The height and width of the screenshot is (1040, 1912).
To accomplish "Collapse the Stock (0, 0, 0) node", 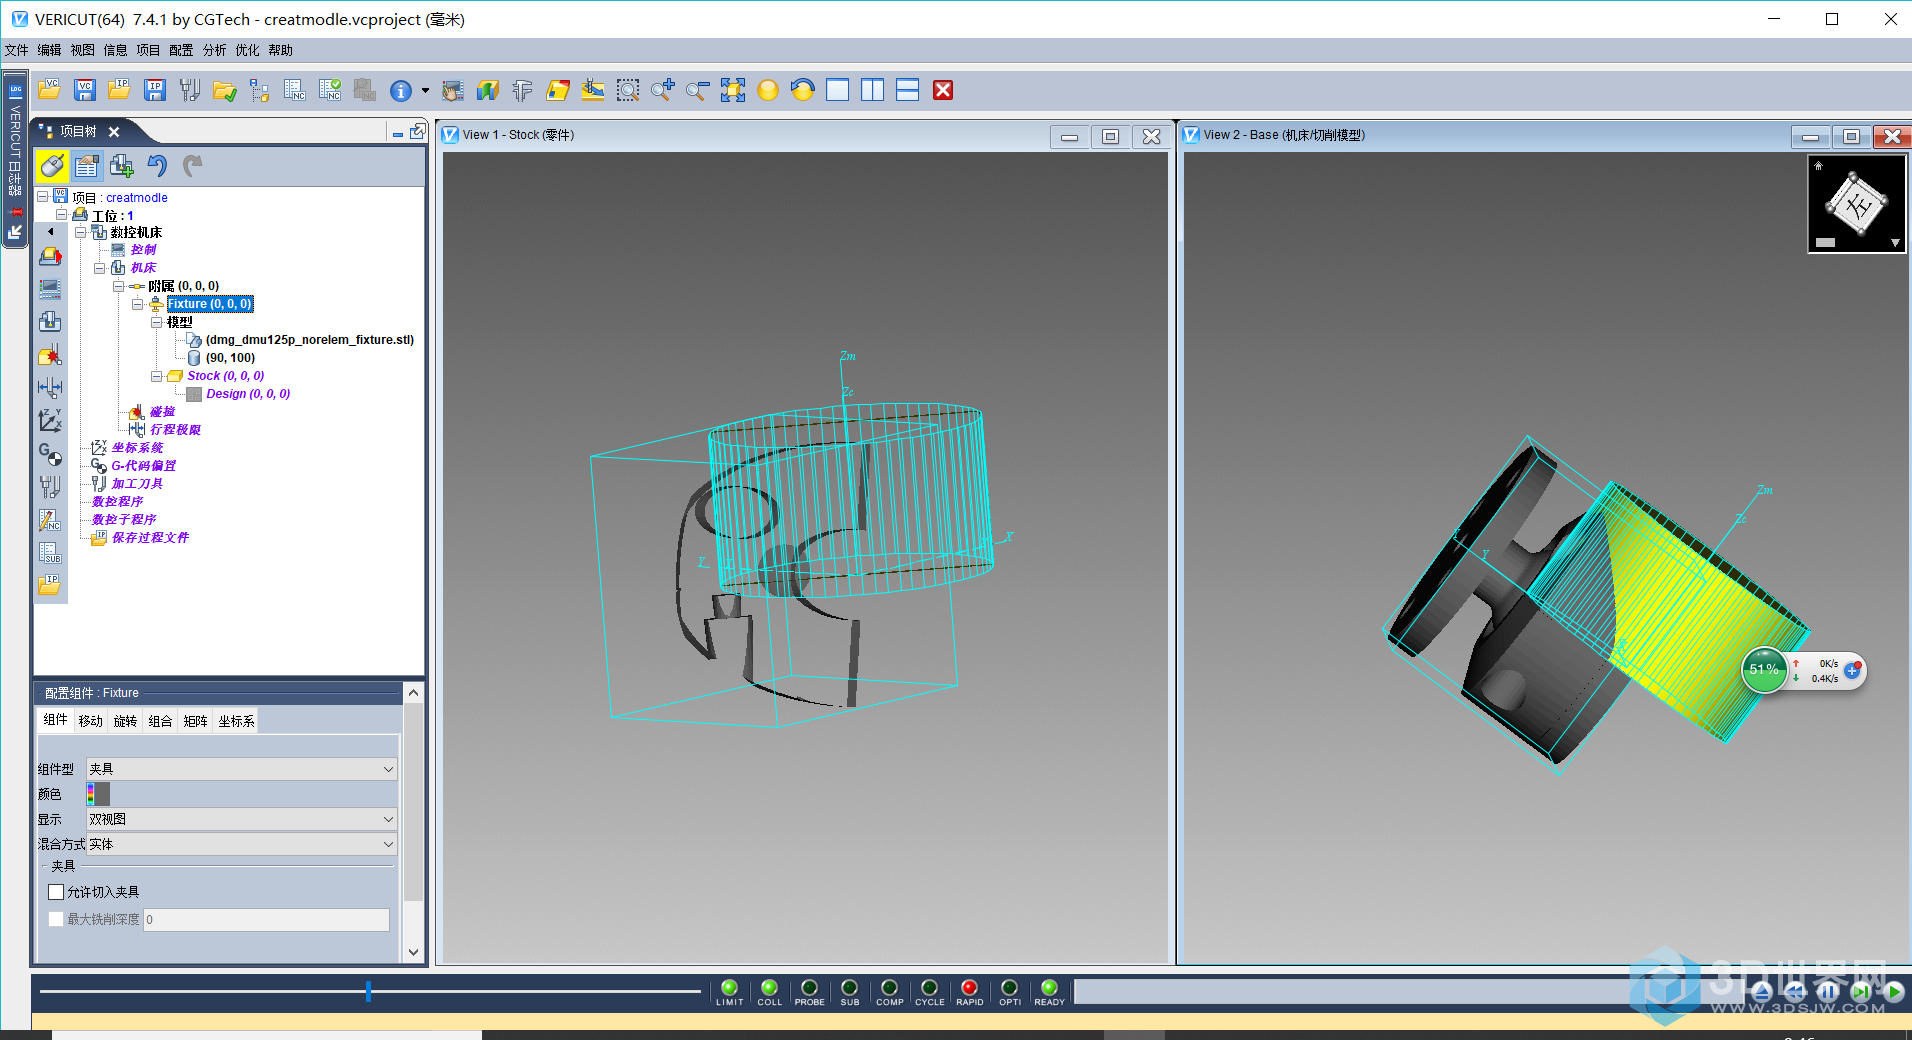I will 156,376.
